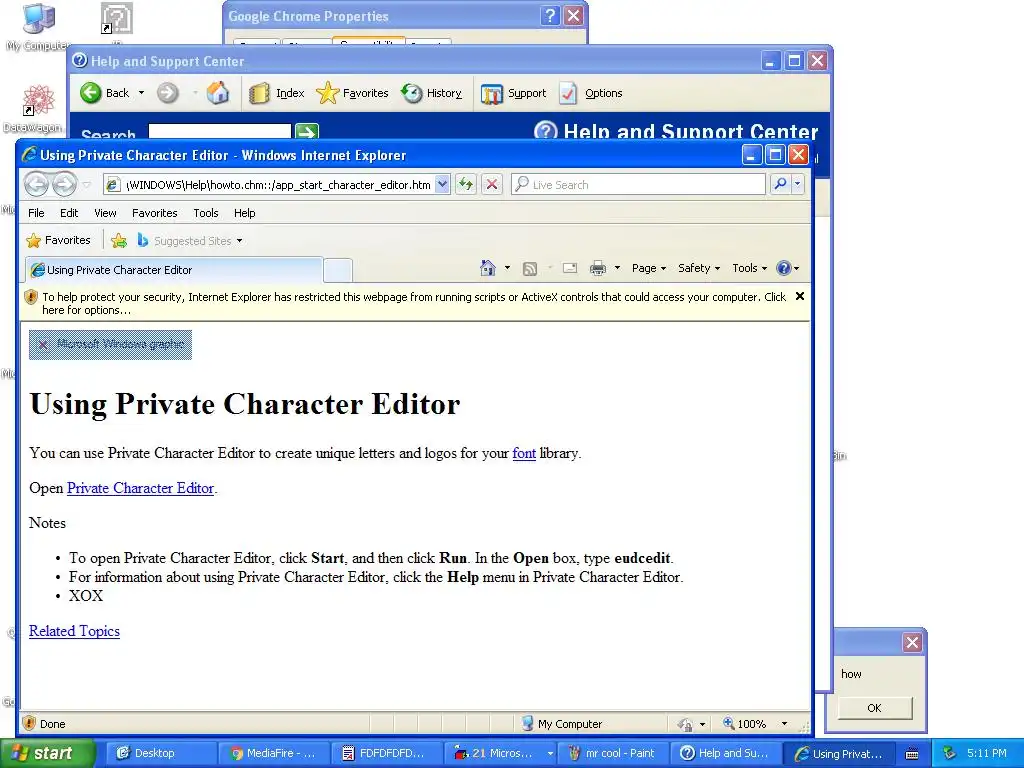
Task: Open the File menu
Action: click(37, 213)
